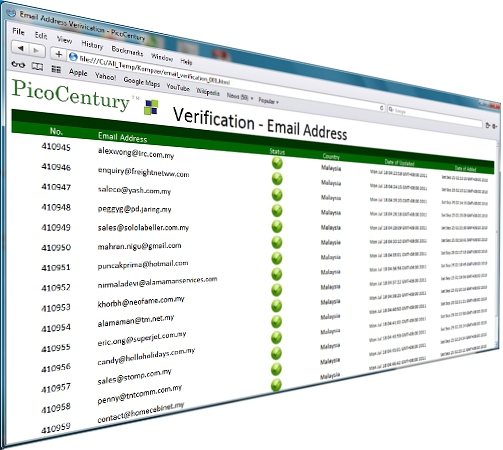Select email alamaman@tm.net.my
This screenshot has height=450, width=503.
point(136,320)
